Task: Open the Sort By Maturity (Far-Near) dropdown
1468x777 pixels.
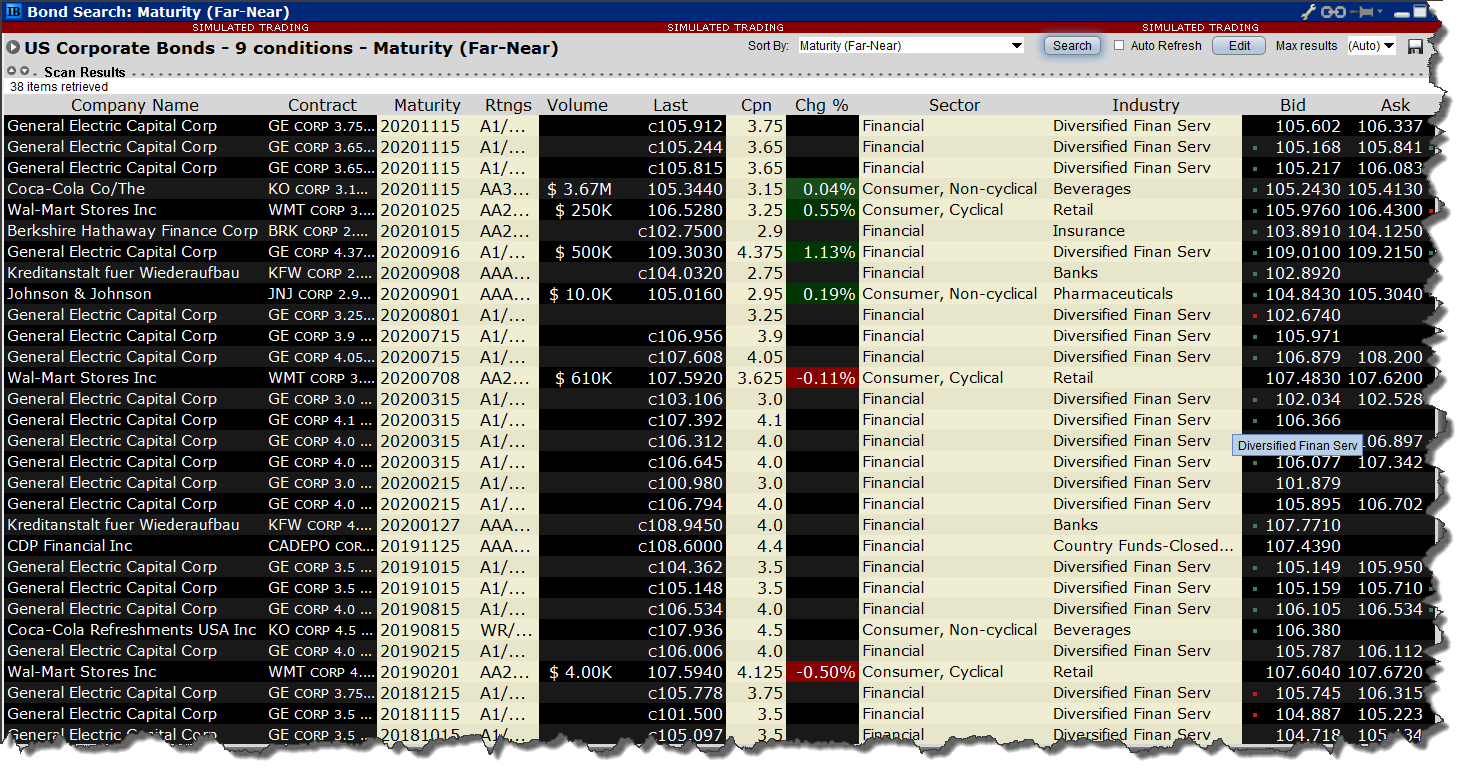Action: click(x=910, y=46)
